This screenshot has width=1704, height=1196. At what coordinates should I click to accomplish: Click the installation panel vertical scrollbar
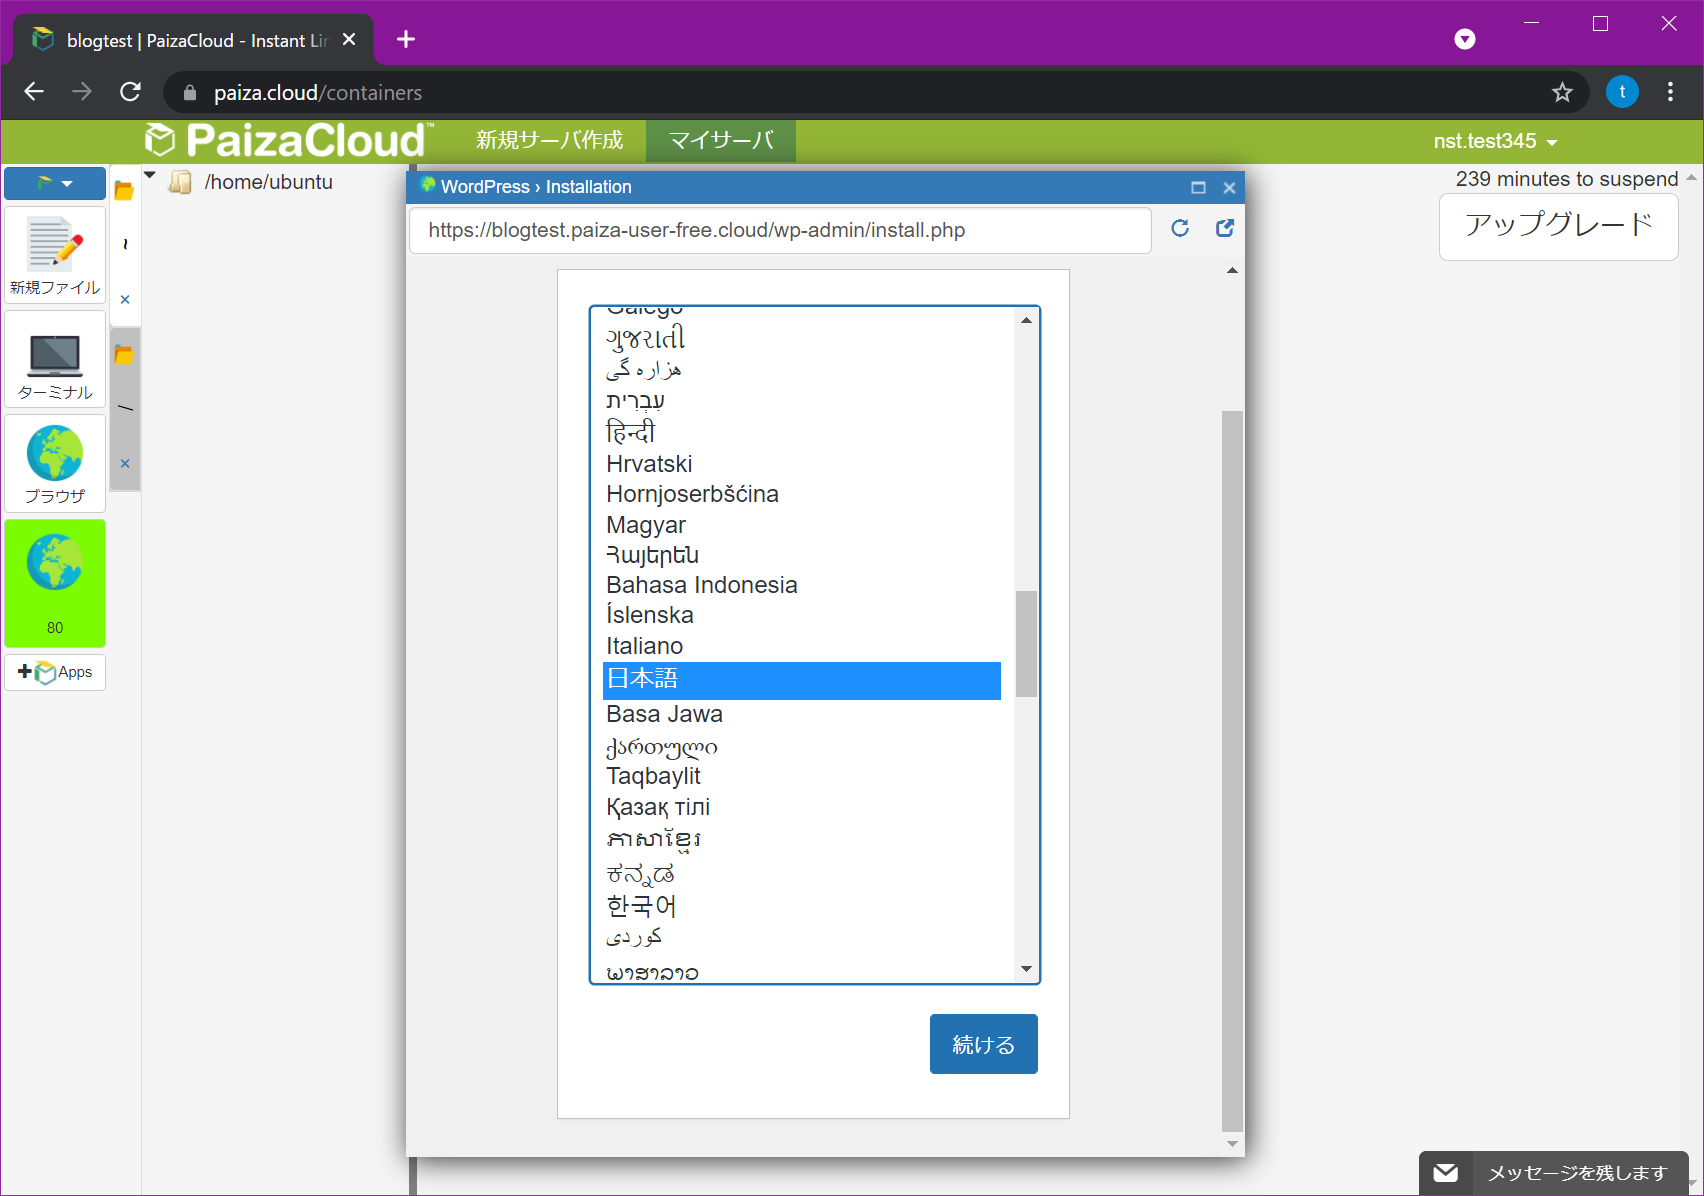pos(1232,770)
